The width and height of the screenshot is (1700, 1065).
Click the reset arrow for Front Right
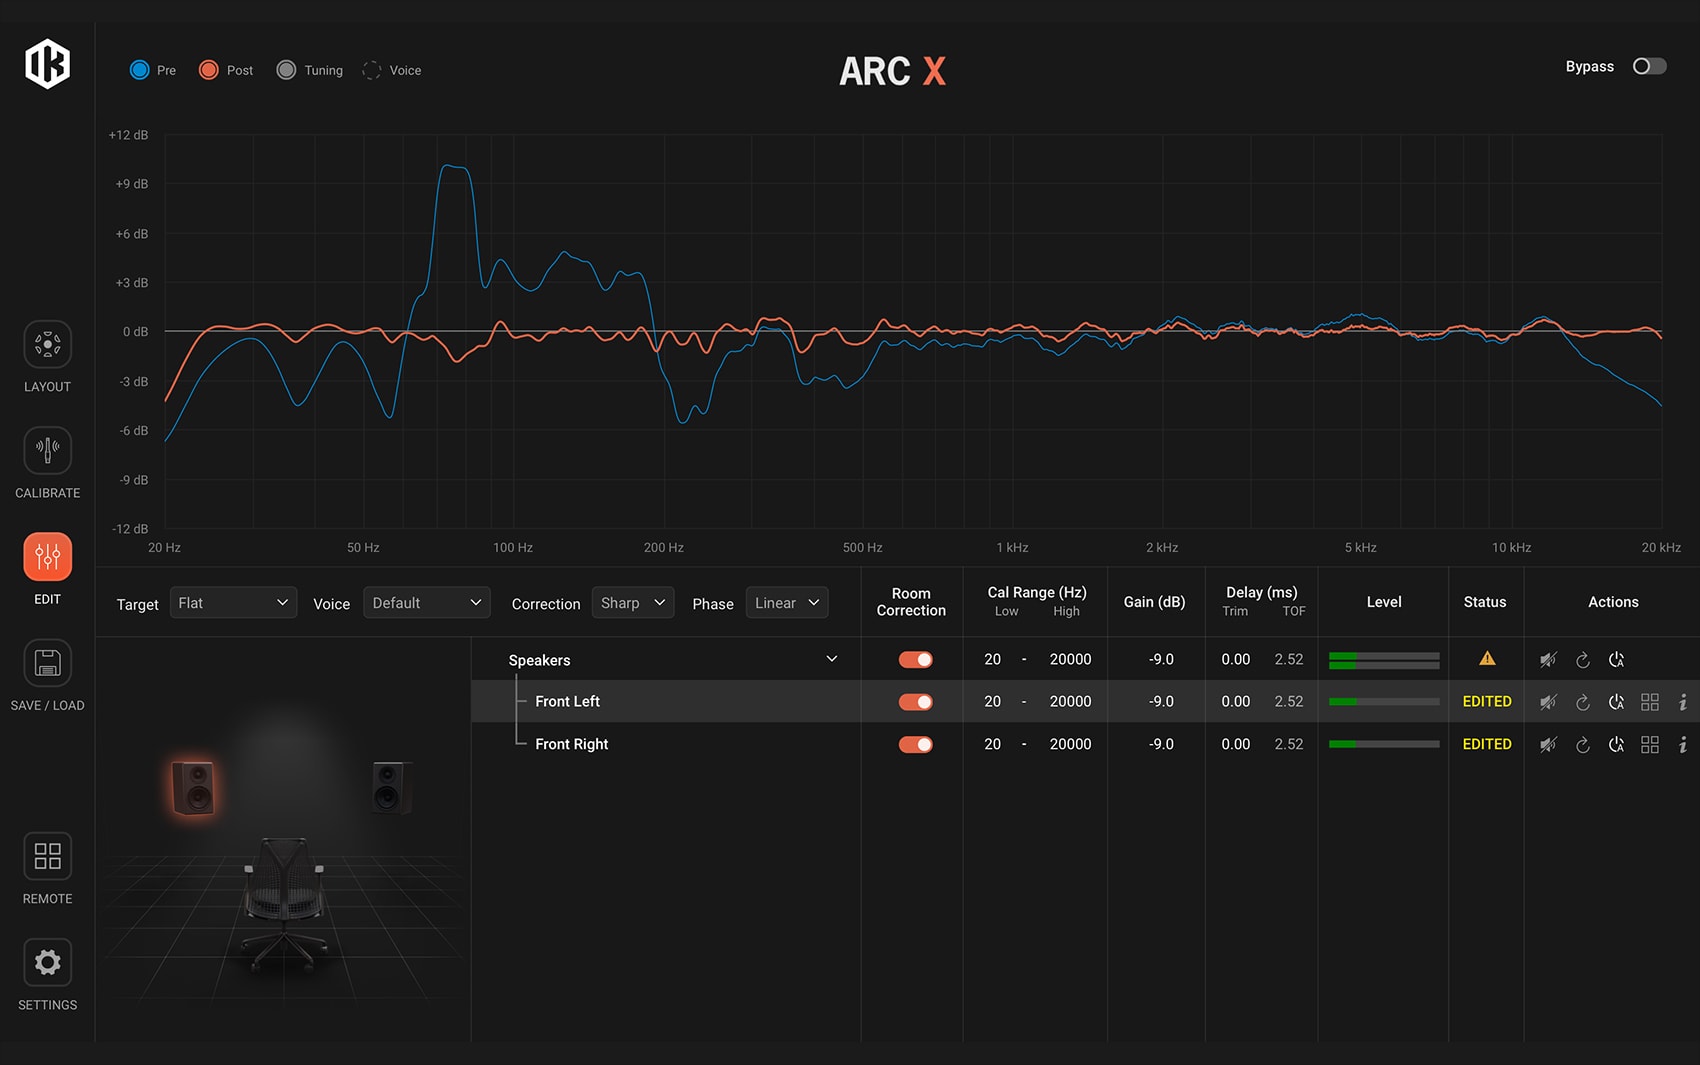pyautogui.click(x=1582, y=745)
